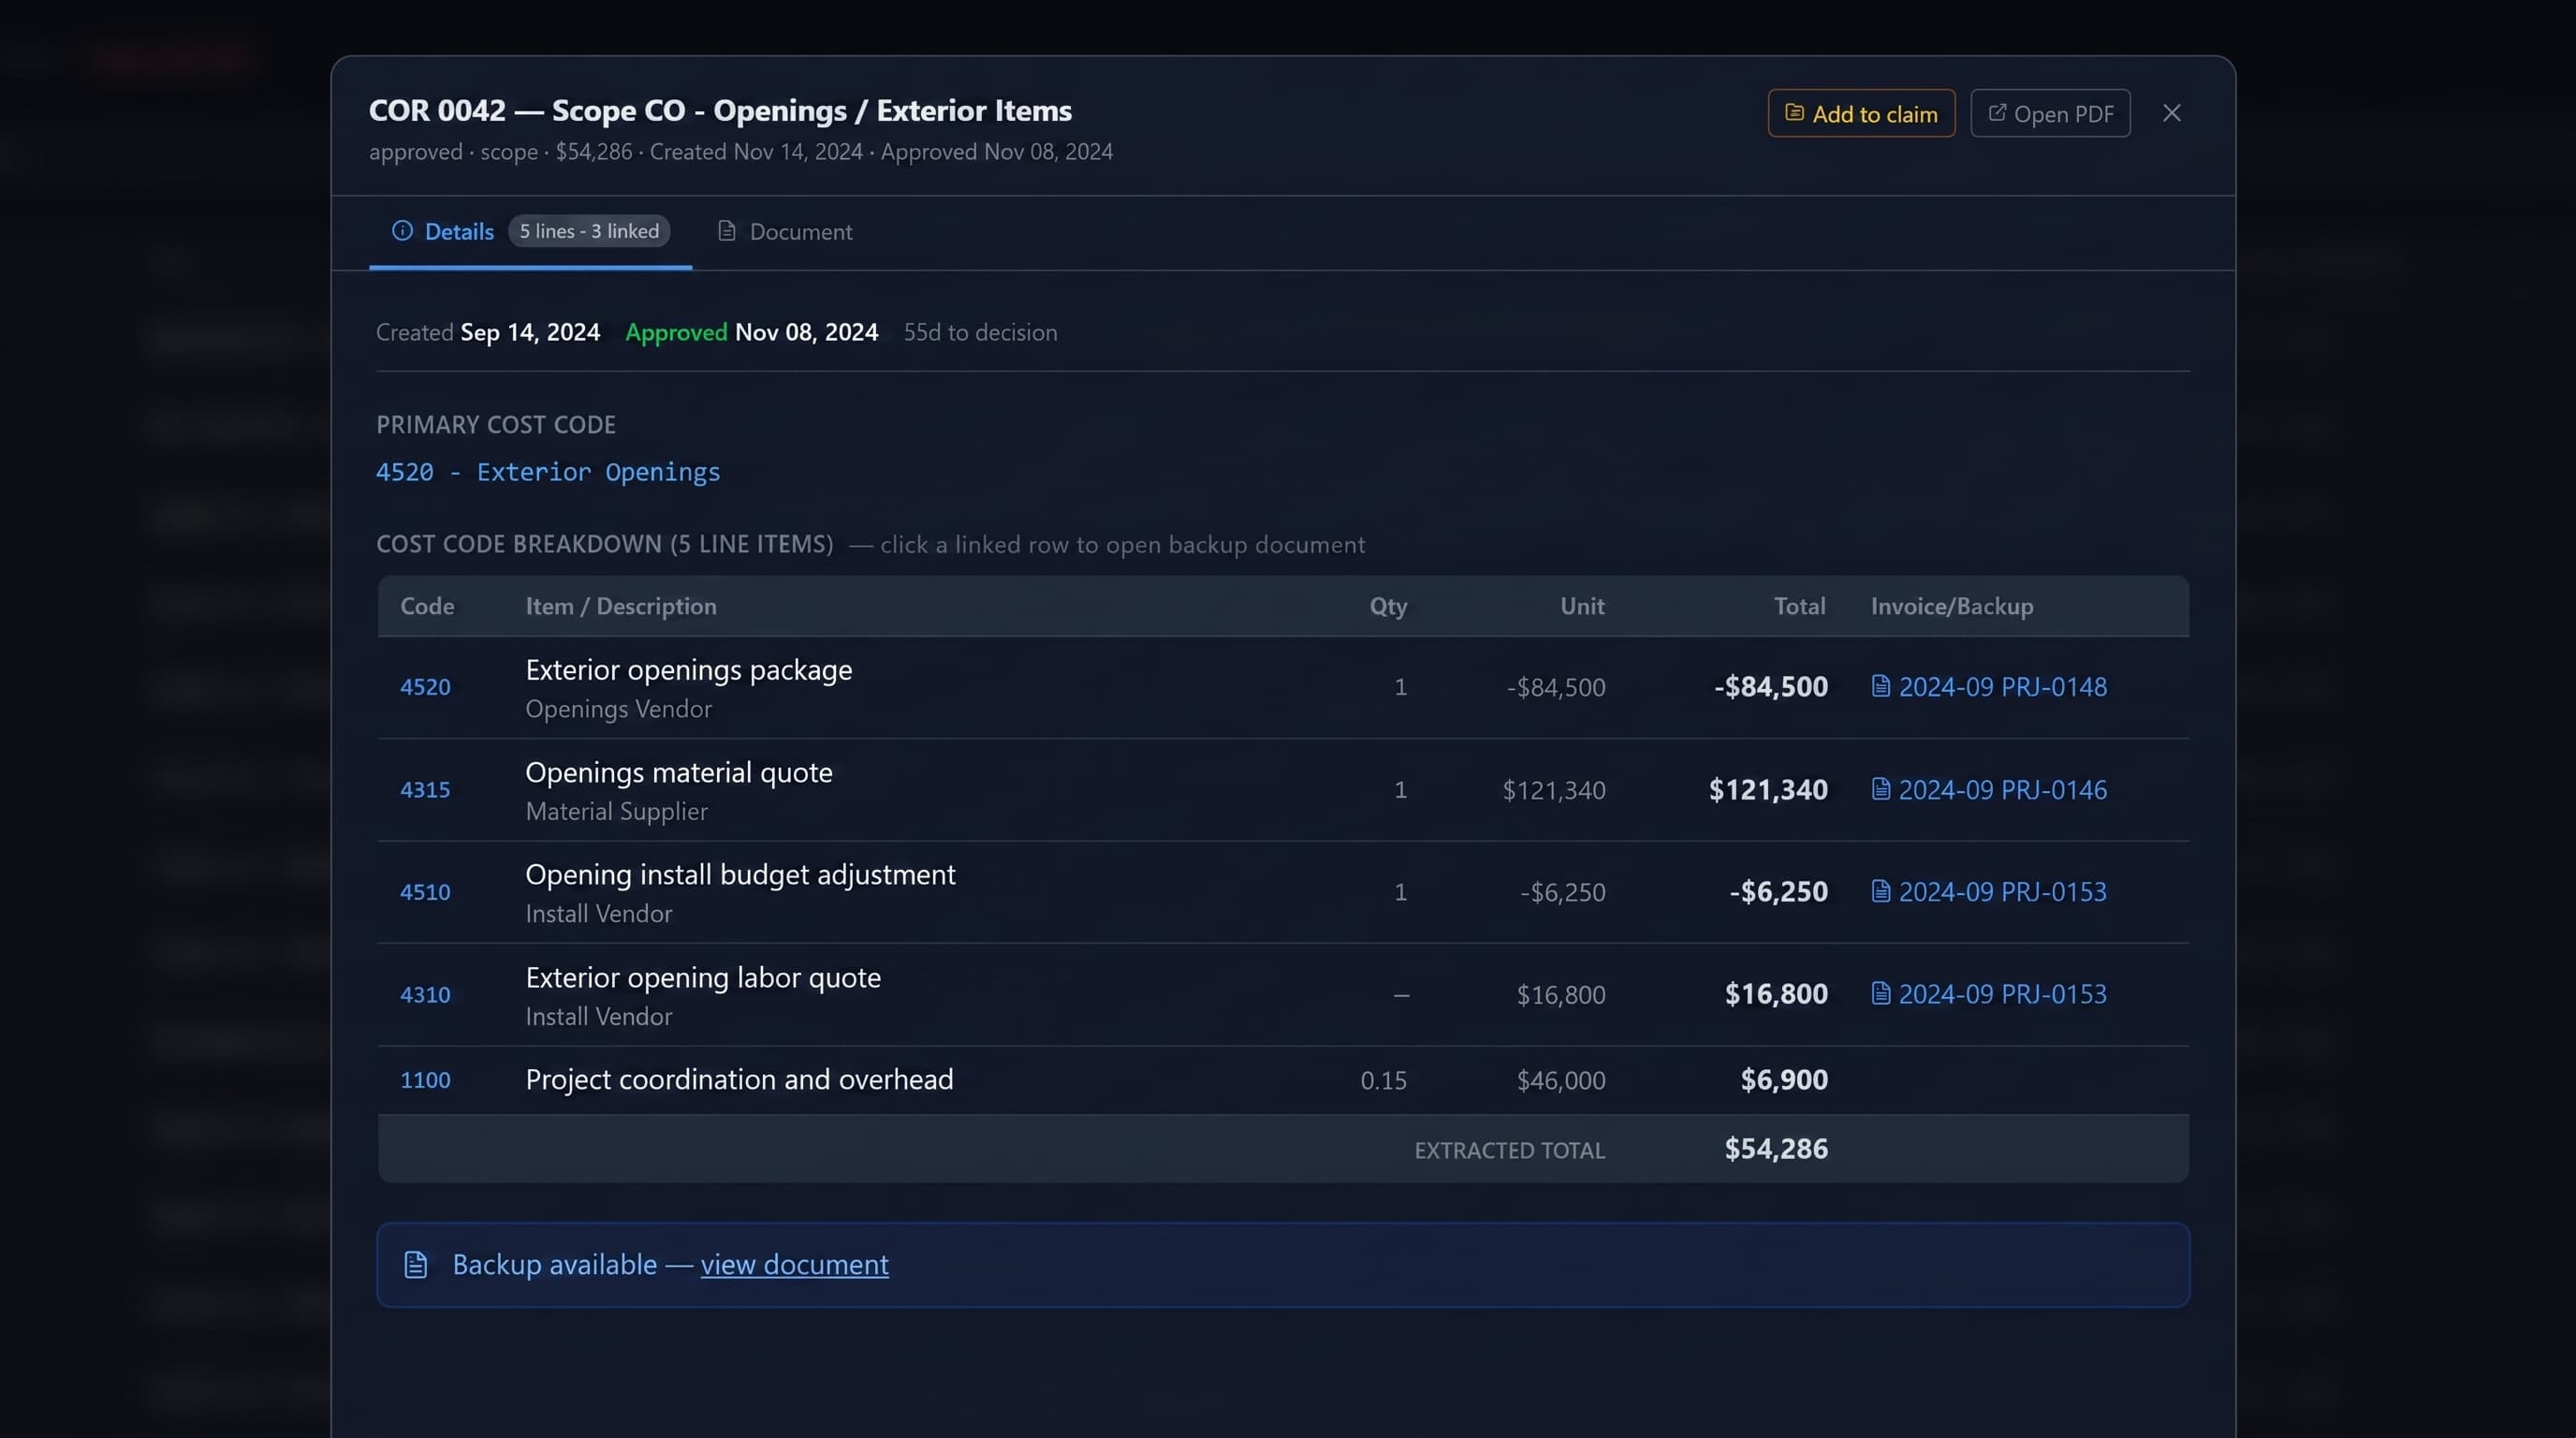This screenshot has width=2576, height=1438.
Task: Click the 0.15 quantity value
Action: (x=1383, y=1081)
